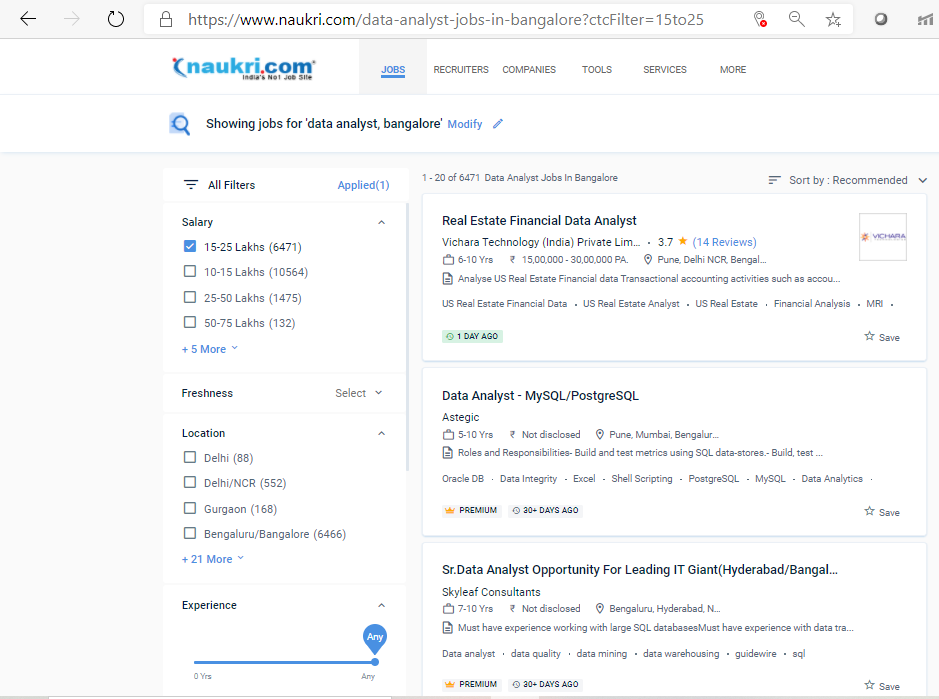The width and height of the screenshot is (939, 699).
Task: Click the browser back arrow
Action: point(28,19)
